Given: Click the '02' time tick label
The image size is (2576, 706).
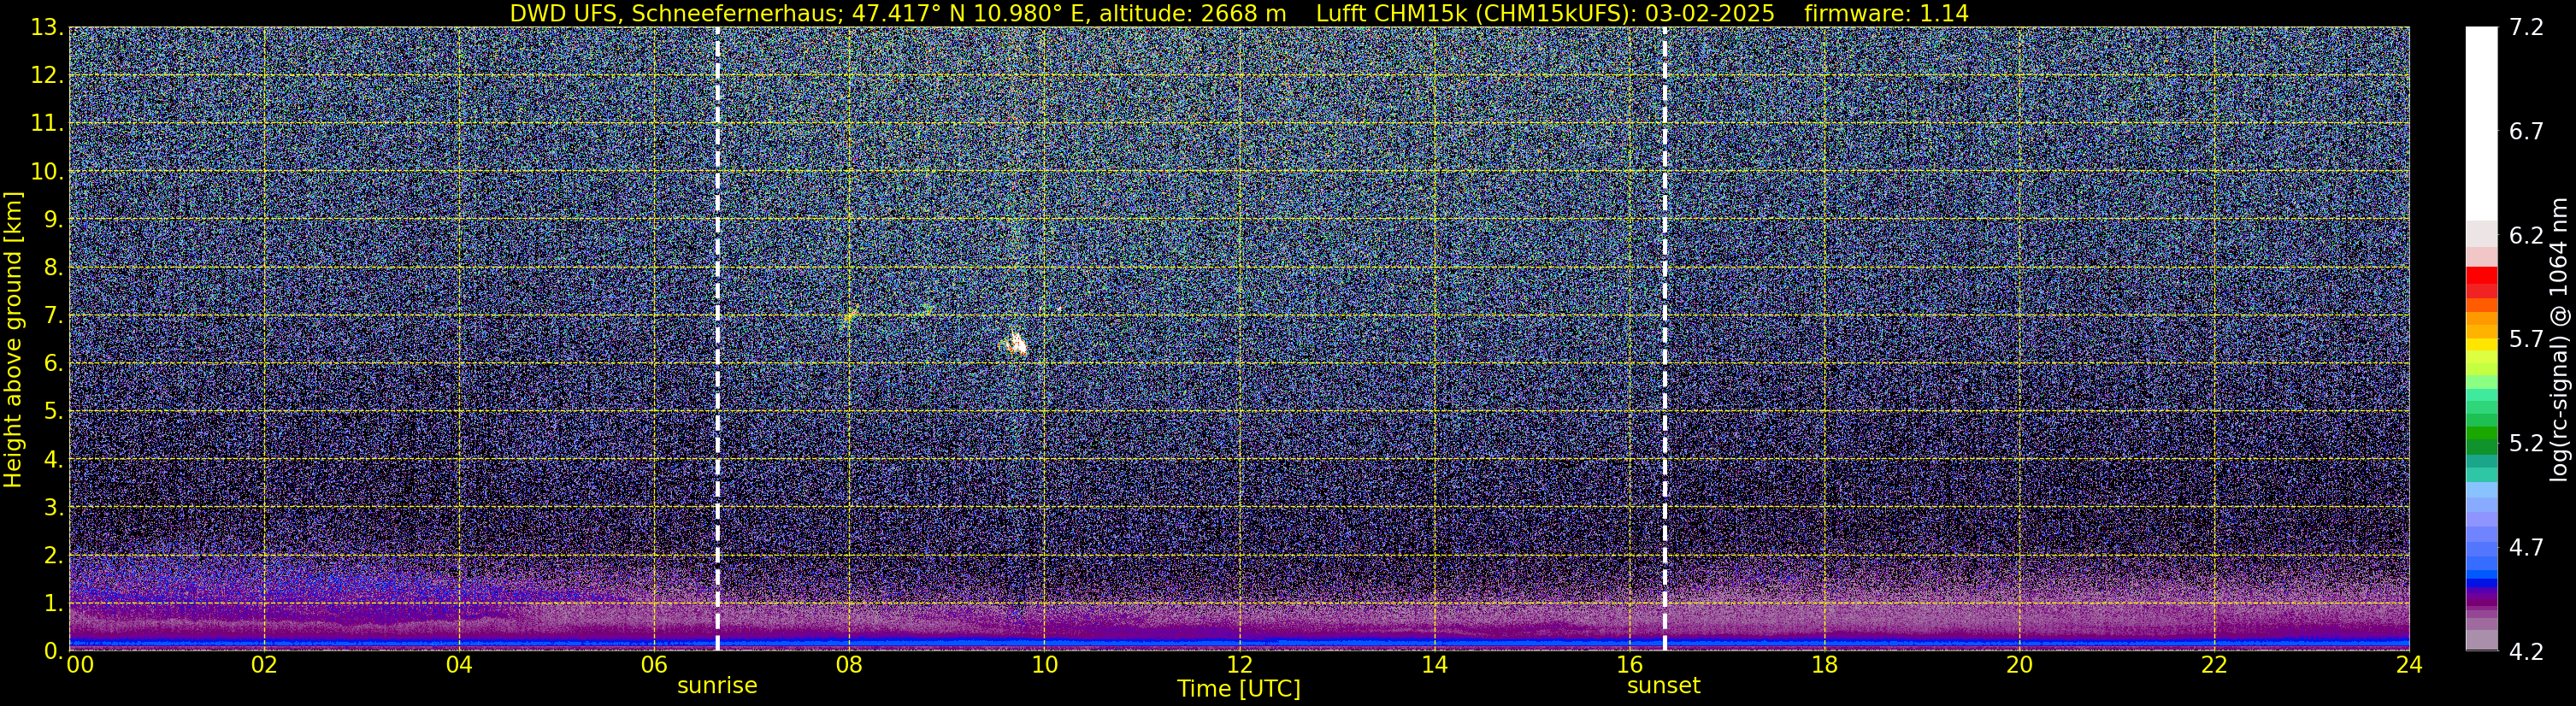Looking at the screenshot, I should click(x=263, y=665).
